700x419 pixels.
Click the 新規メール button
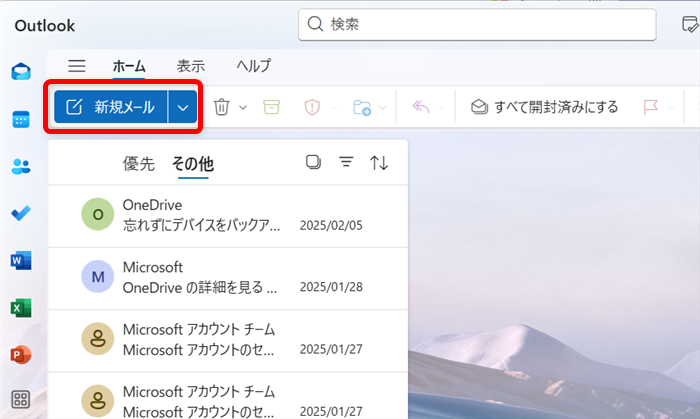coord(111,107)
